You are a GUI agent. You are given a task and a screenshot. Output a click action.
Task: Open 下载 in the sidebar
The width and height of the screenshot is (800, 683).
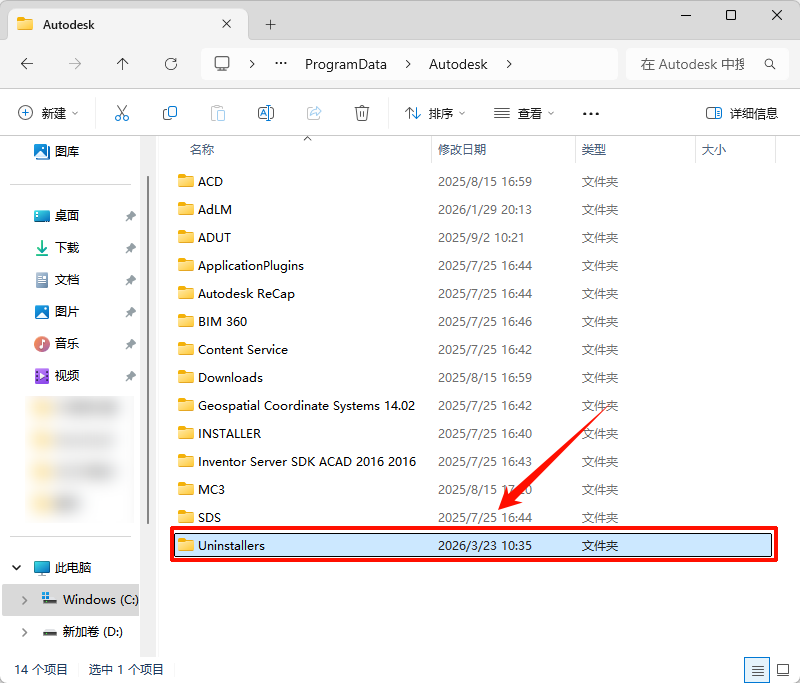[66, 247]
